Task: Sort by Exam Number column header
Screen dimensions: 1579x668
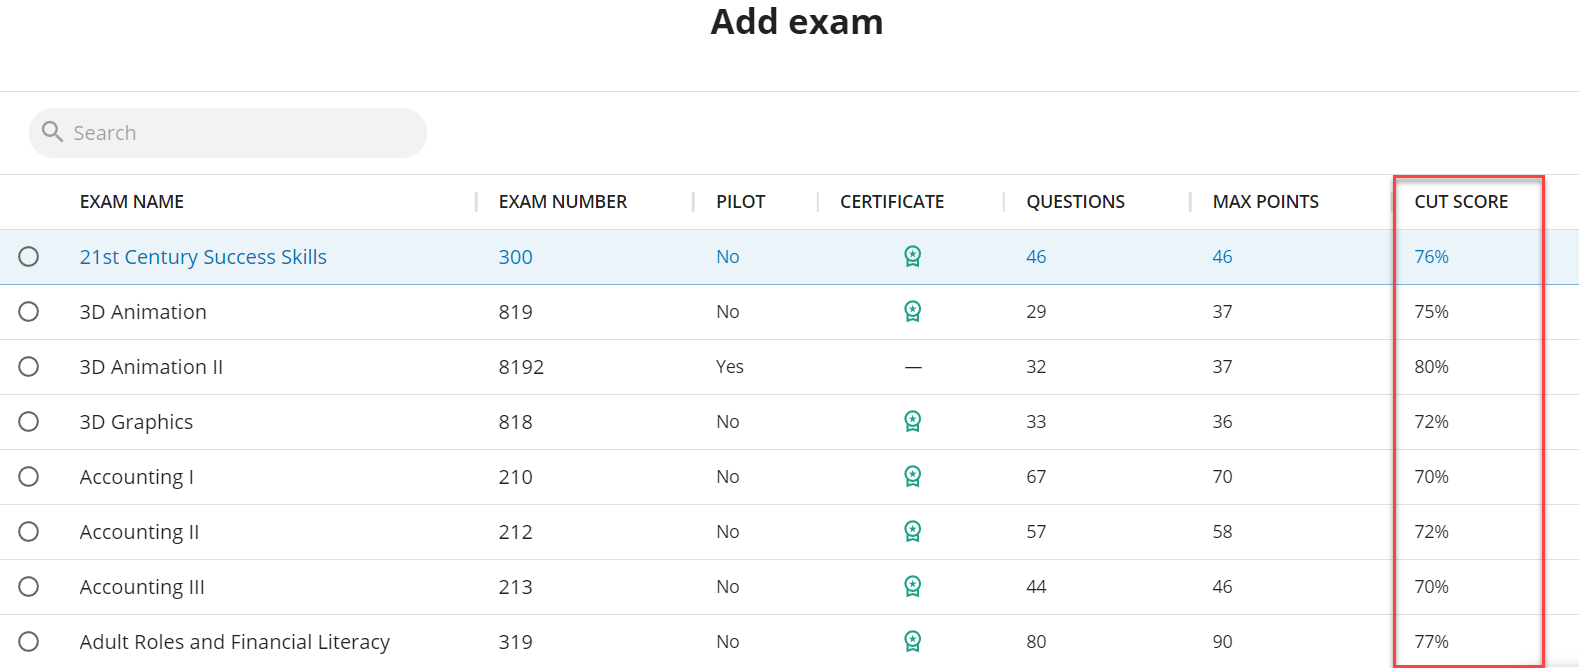Action: (x=562, y=202)
